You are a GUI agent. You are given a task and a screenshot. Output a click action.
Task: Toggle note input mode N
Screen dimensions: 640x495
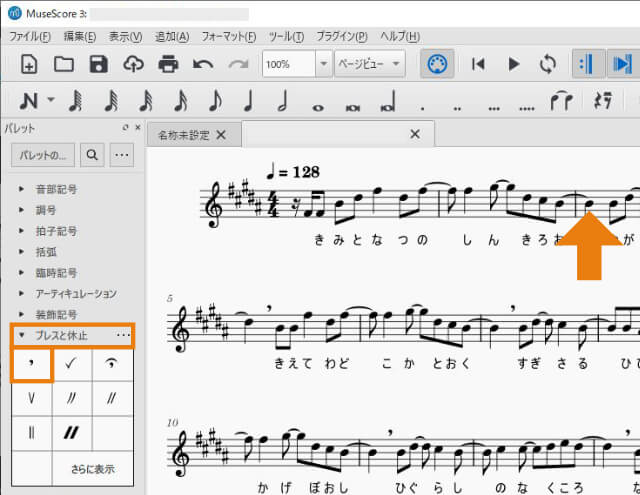pyautogui.click(x=29, y=101)
